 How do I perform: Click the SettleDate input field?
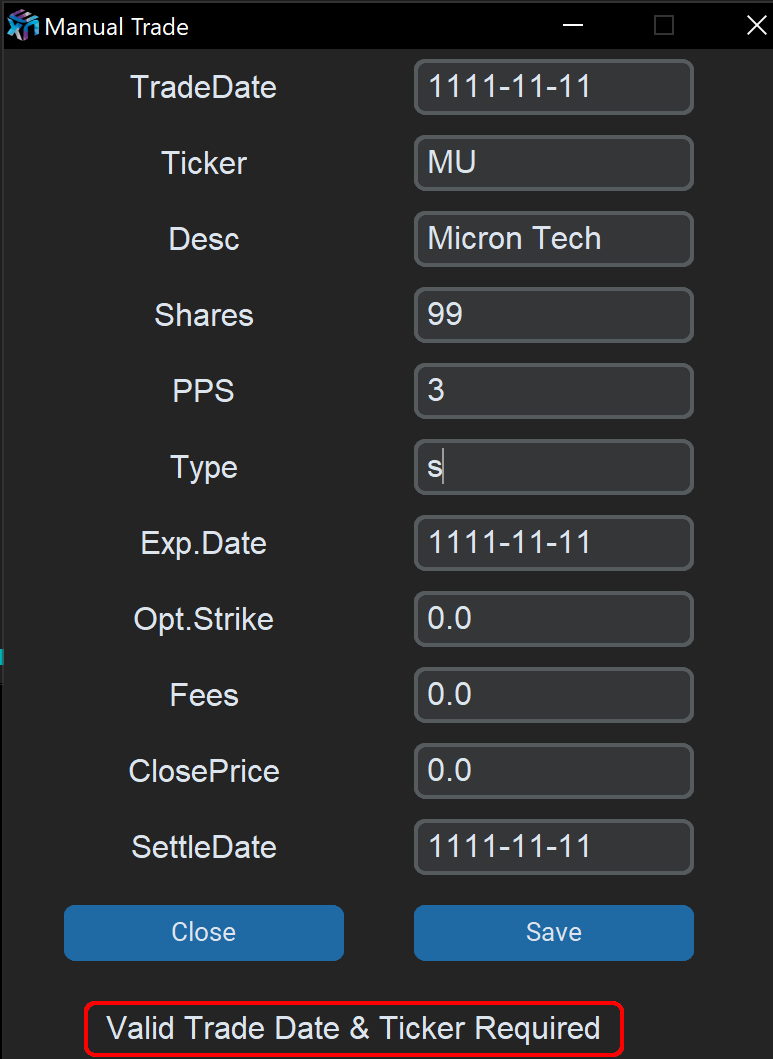(553, 847)
